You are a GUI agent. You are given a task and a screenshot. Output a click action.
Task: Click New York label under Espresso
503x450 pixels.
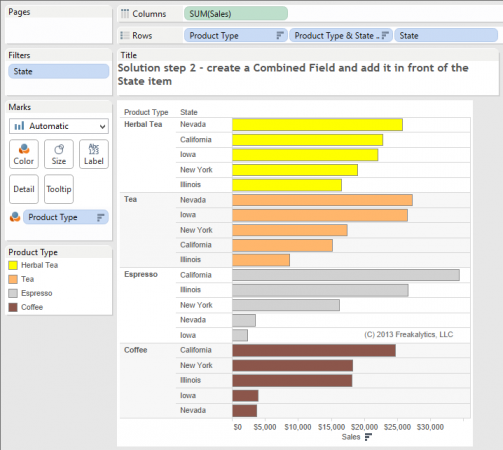coord(196,305)
